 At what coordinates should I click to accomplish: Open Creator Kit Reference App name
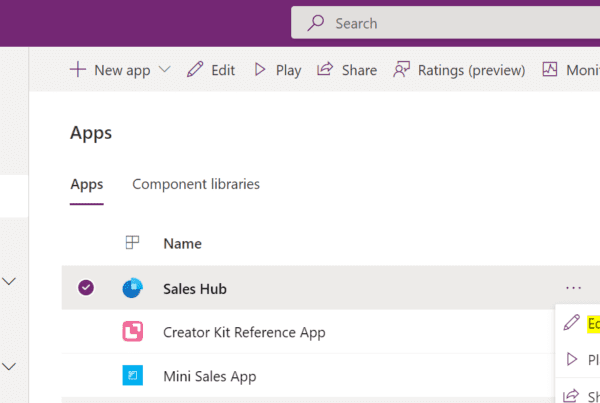pyautogui.click(x=244, y=333)
